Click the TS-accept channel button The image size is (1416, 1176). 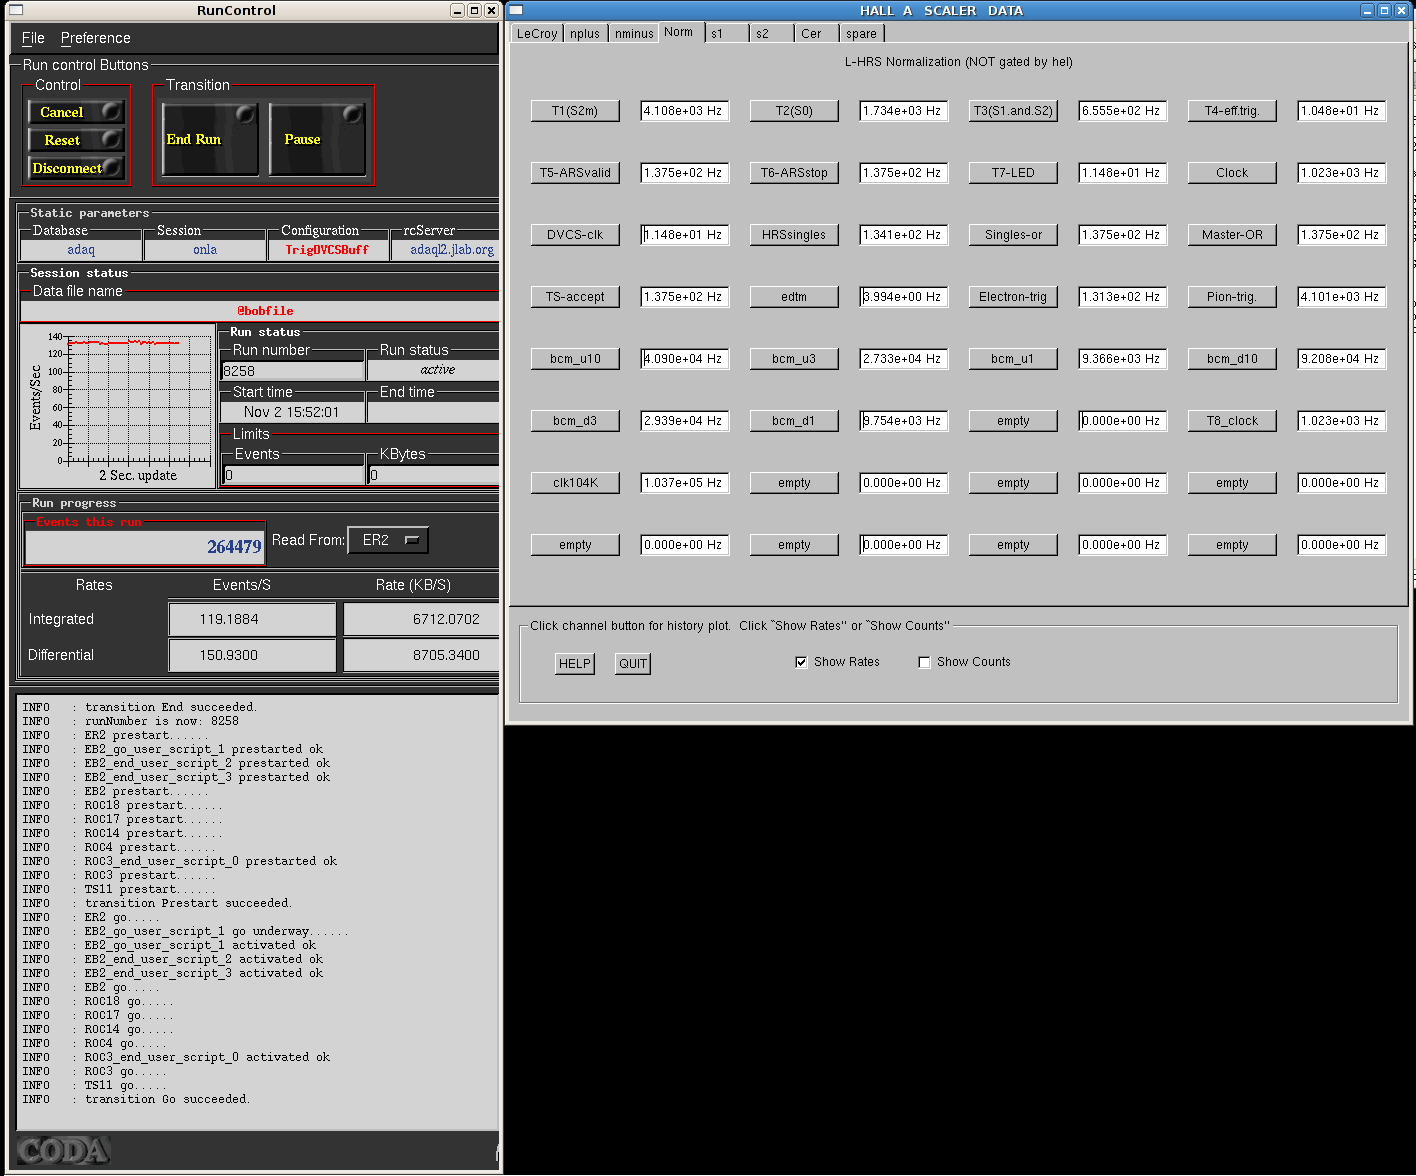click(575, 297)
